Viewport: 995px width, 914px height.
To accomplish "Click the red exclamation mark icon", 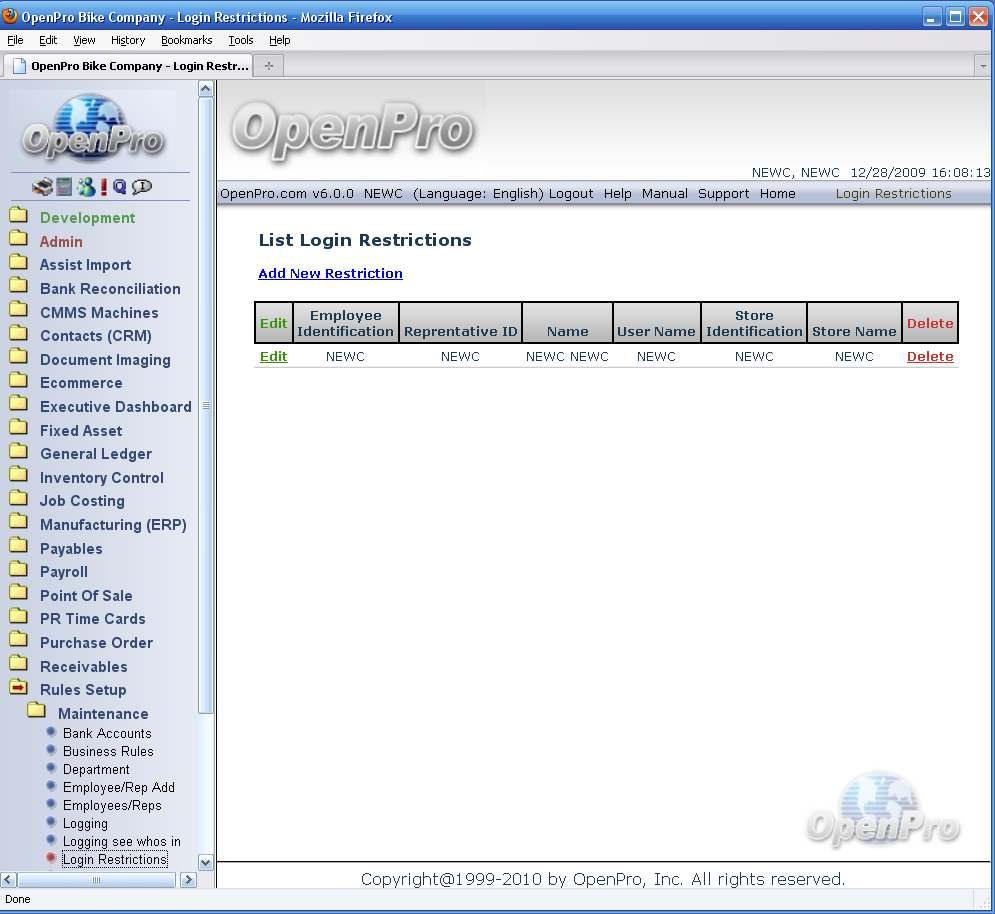I will pos(103,186).
